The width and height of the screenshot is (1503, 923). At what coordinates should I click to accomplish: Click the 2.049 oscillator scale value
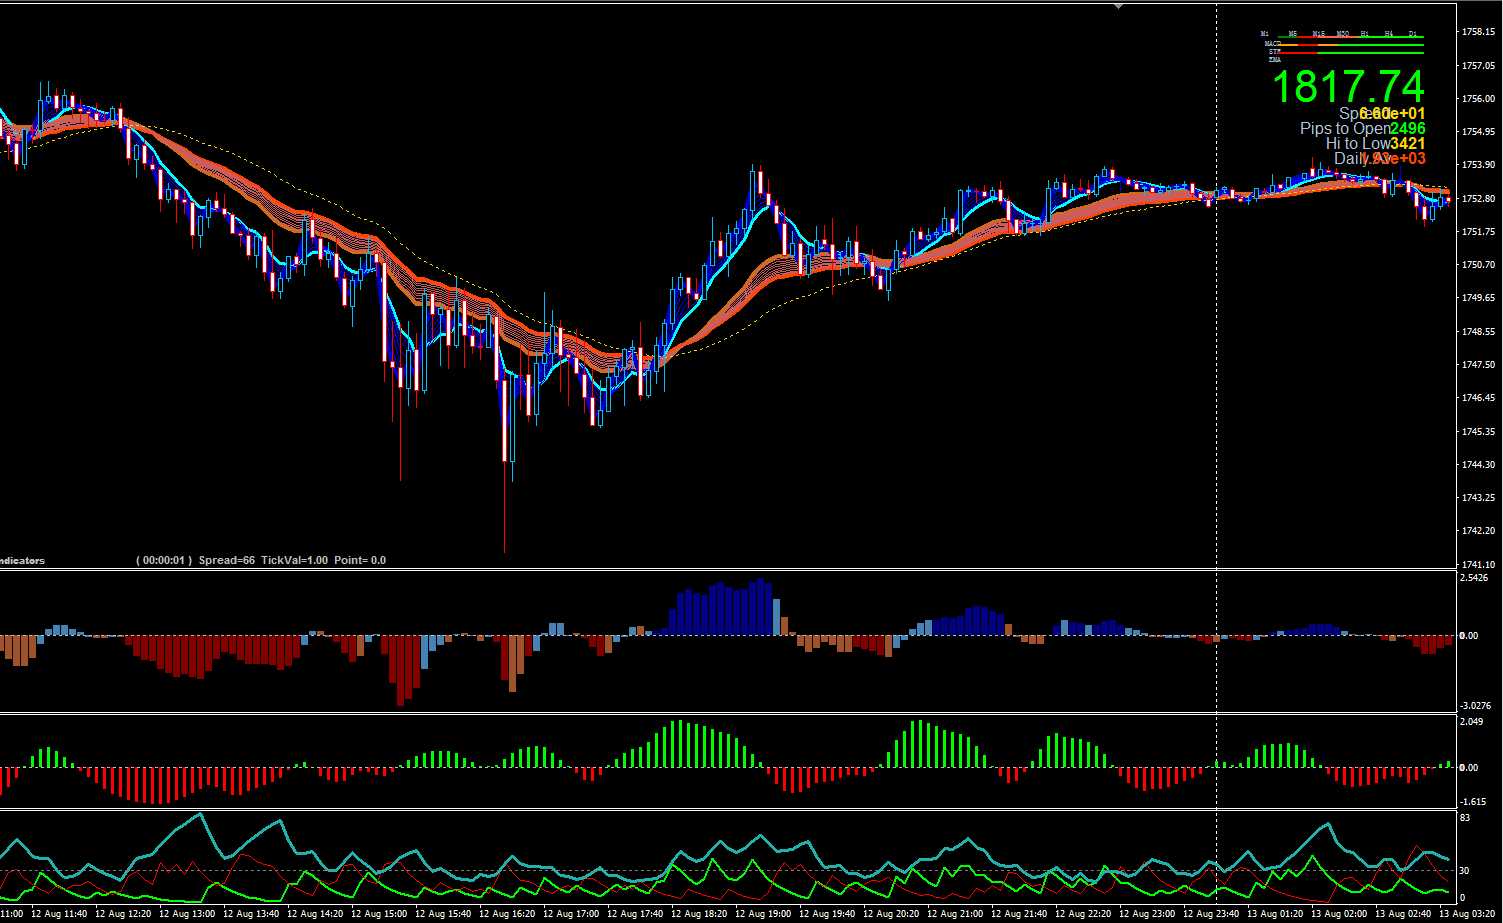[1471, 722]
